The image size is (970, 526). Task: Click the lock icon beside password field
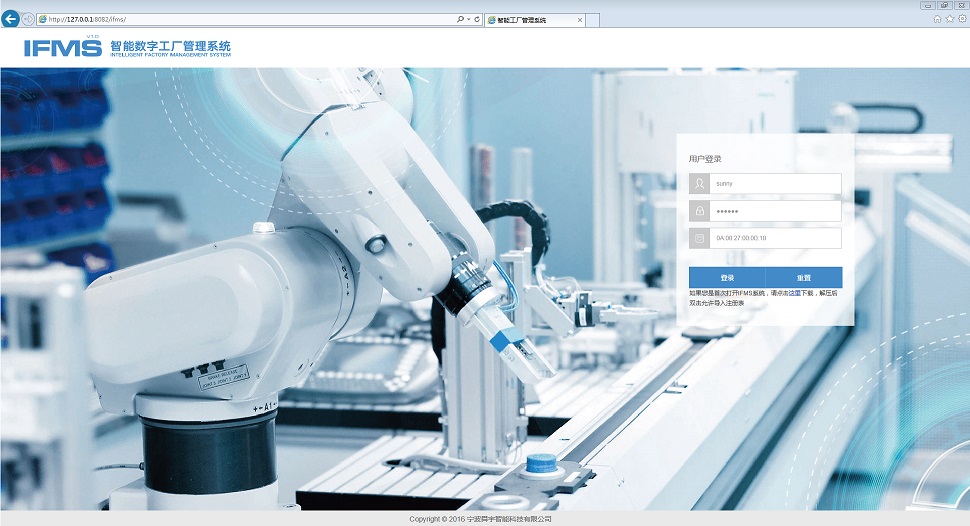click(699, 211)
